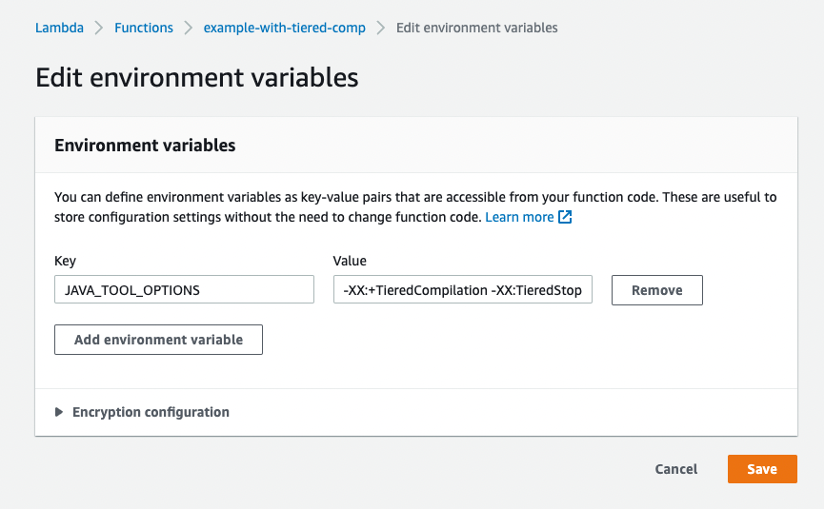This screenshot has width=824, height=510.
Task: Click the Value column label
Action: pyautogui.click(x=350, y=260)
